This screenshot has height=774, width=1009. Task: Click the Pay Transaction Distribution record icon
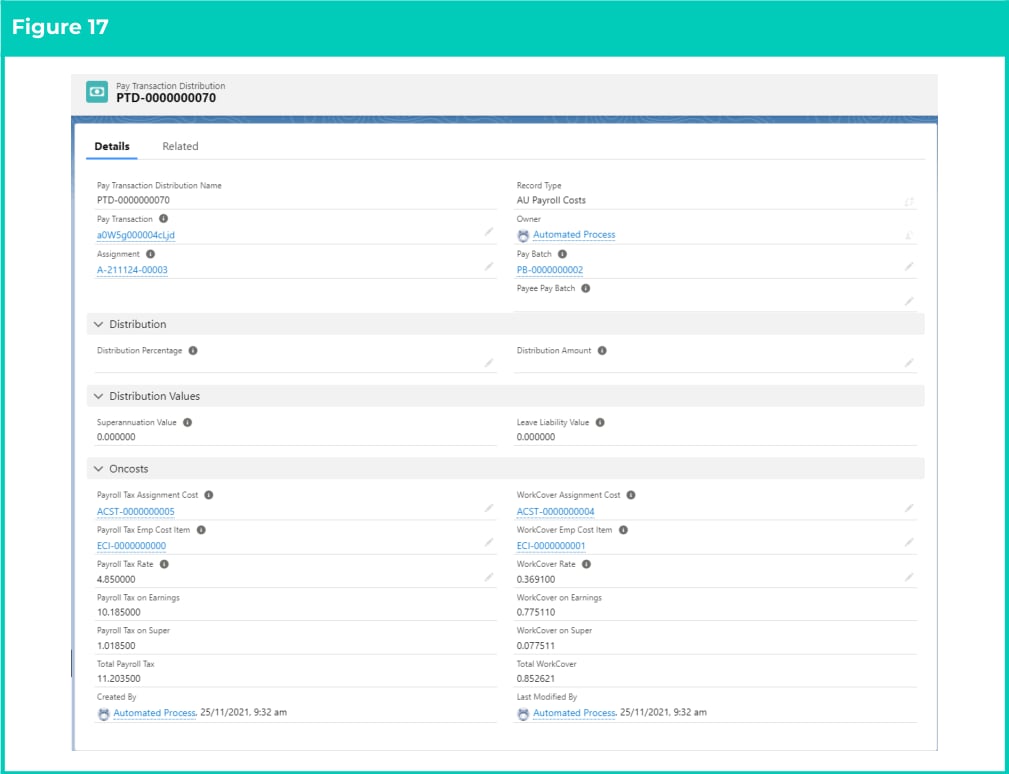pos(97,92)
